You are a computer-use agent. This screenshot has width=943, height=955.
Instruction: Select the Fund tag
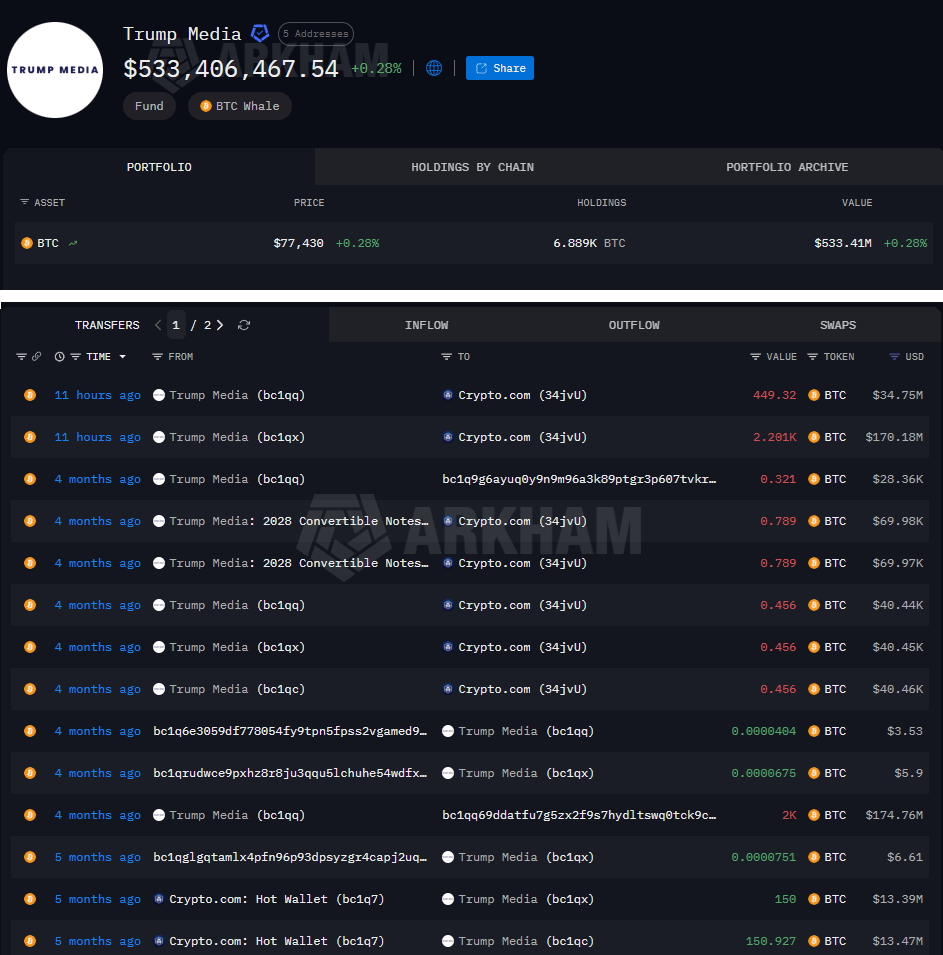(149, 106)
